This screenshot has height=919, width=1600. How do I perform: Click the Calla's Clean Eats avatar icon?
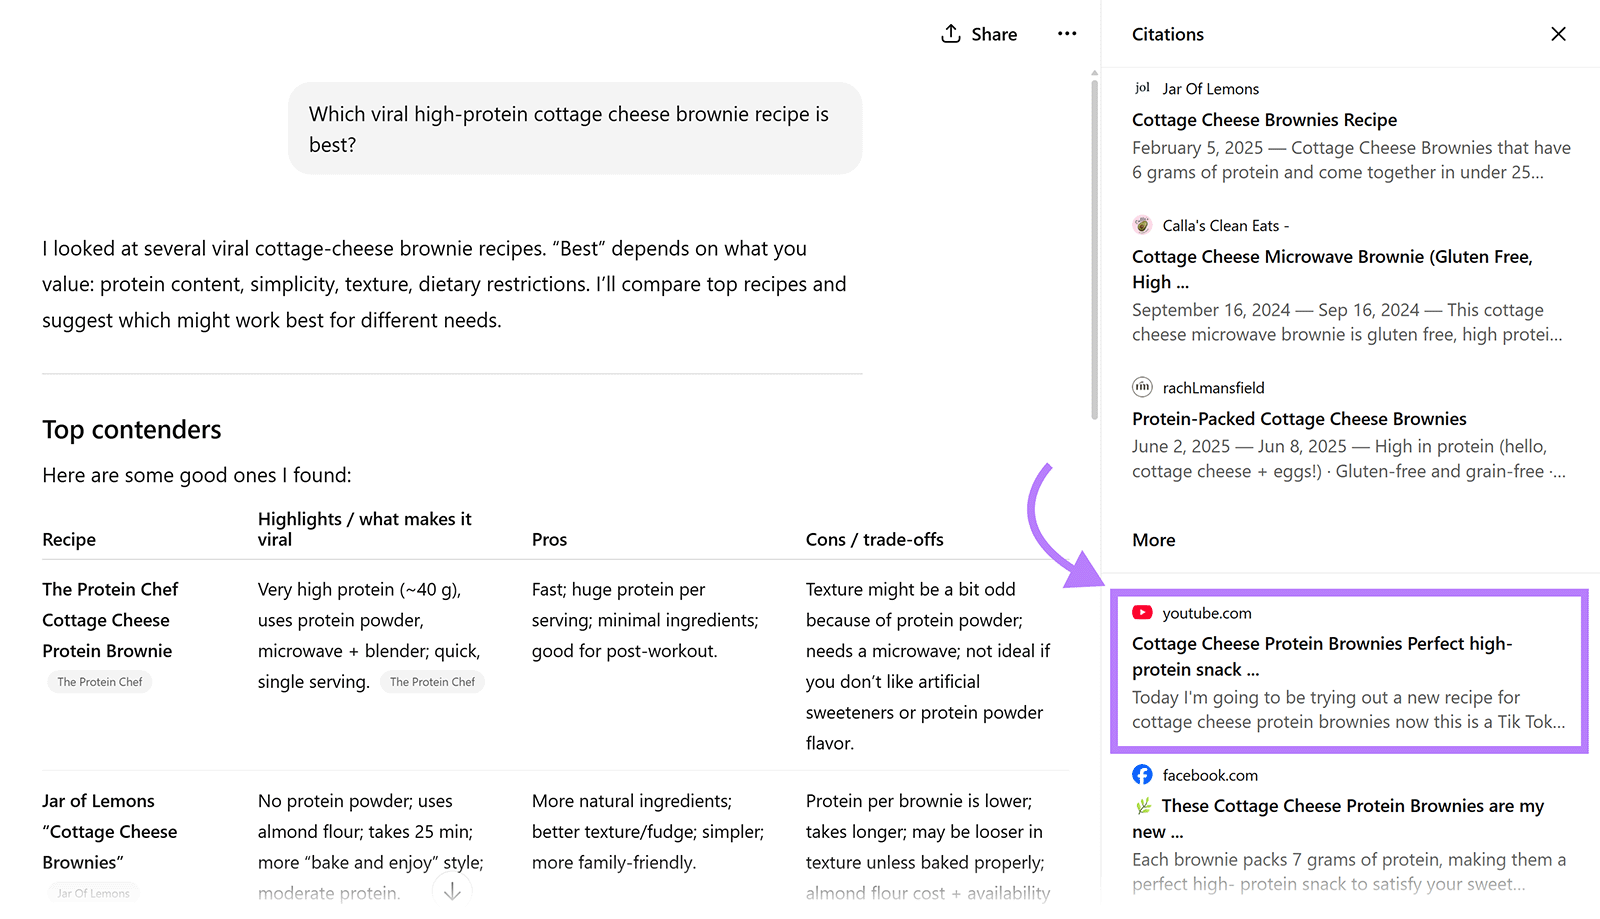[1142, 224]
